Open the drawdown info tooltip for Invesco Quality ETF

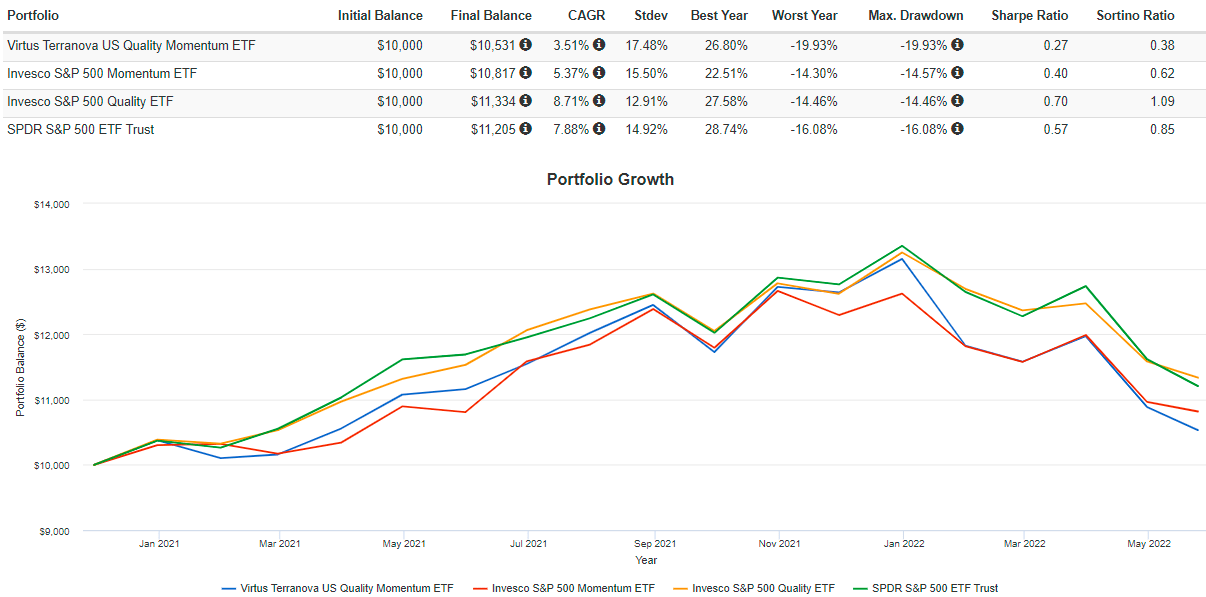pyautogui.click(x=957, y=101)
